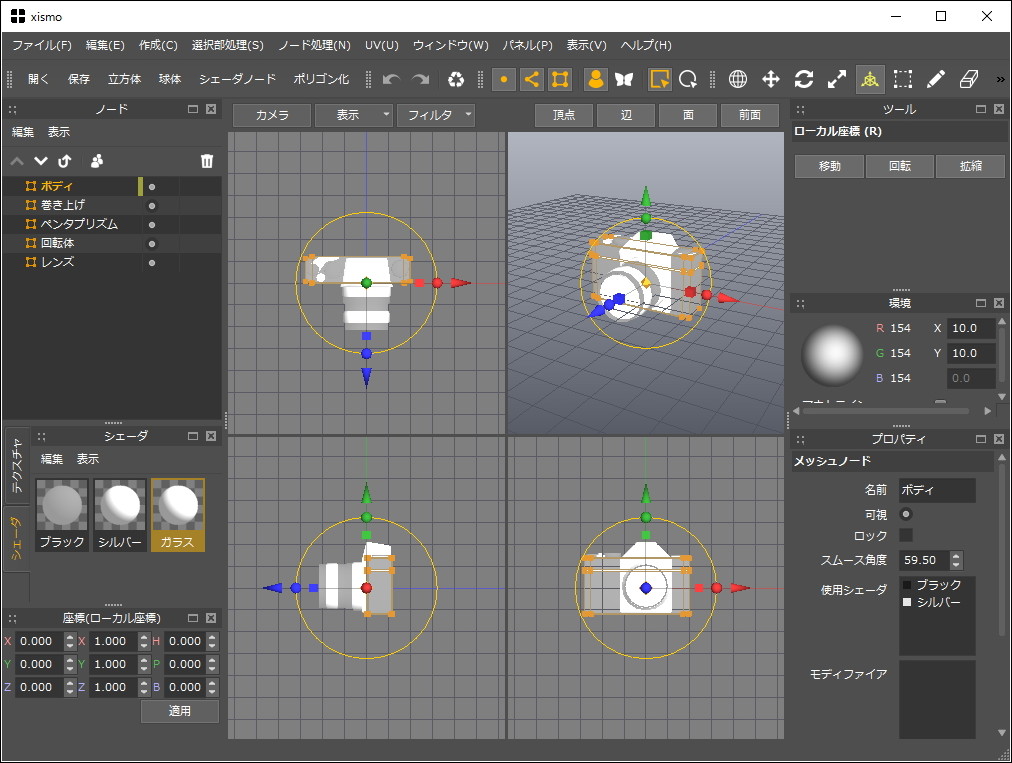Switch to the テクスチャ side tab
The height and width of the screenshot is (763, 1012).
point(17,465)
